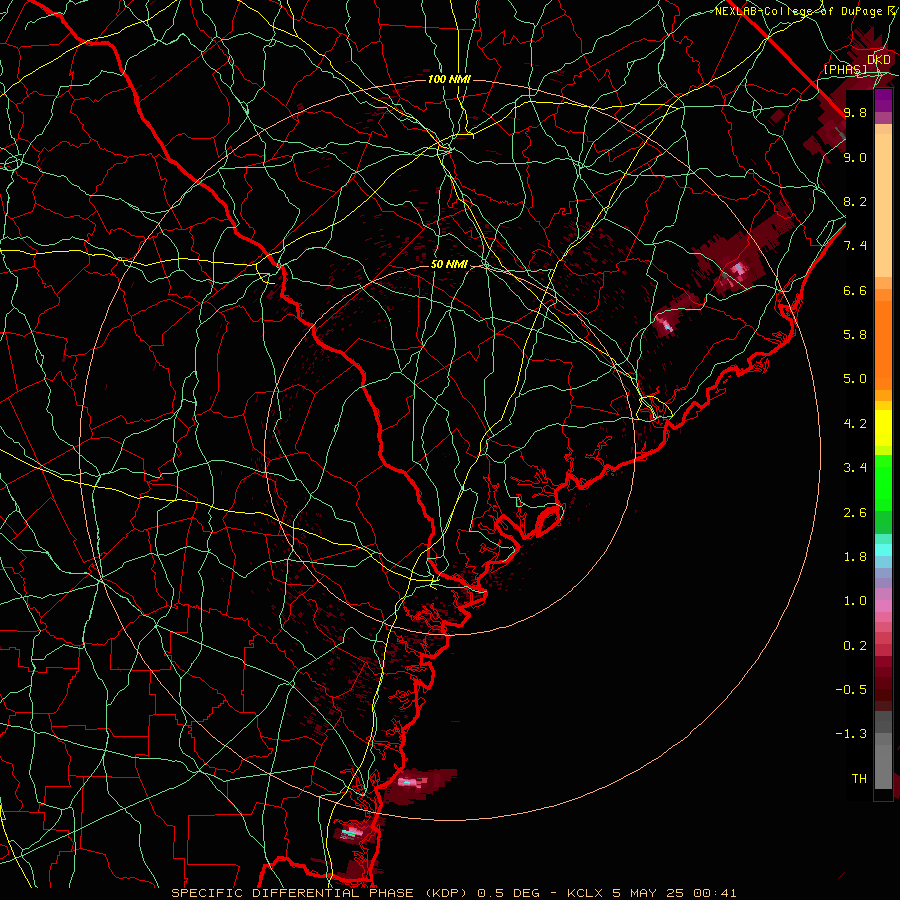Click the 7.4 value on the color scale
The width and height of the screenshot is (900, 900).
pyautogui.click(x=855, y=246)
